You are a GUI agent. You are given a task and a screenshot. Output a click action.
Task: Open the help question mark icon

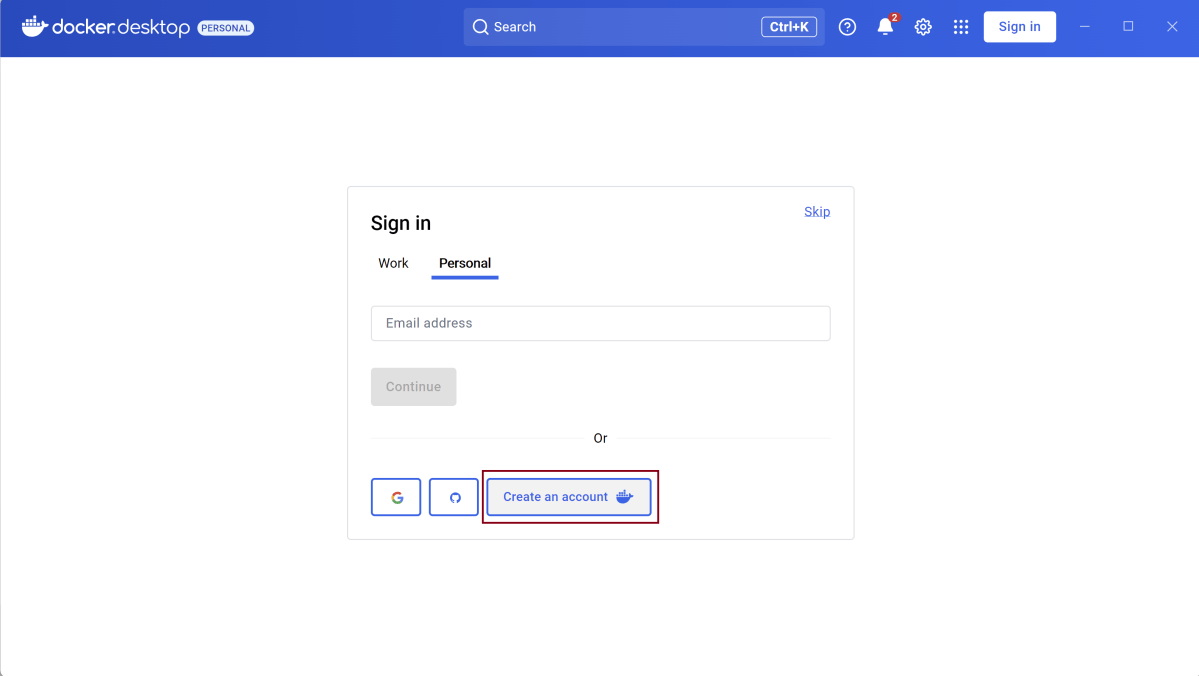pos(847,27)
